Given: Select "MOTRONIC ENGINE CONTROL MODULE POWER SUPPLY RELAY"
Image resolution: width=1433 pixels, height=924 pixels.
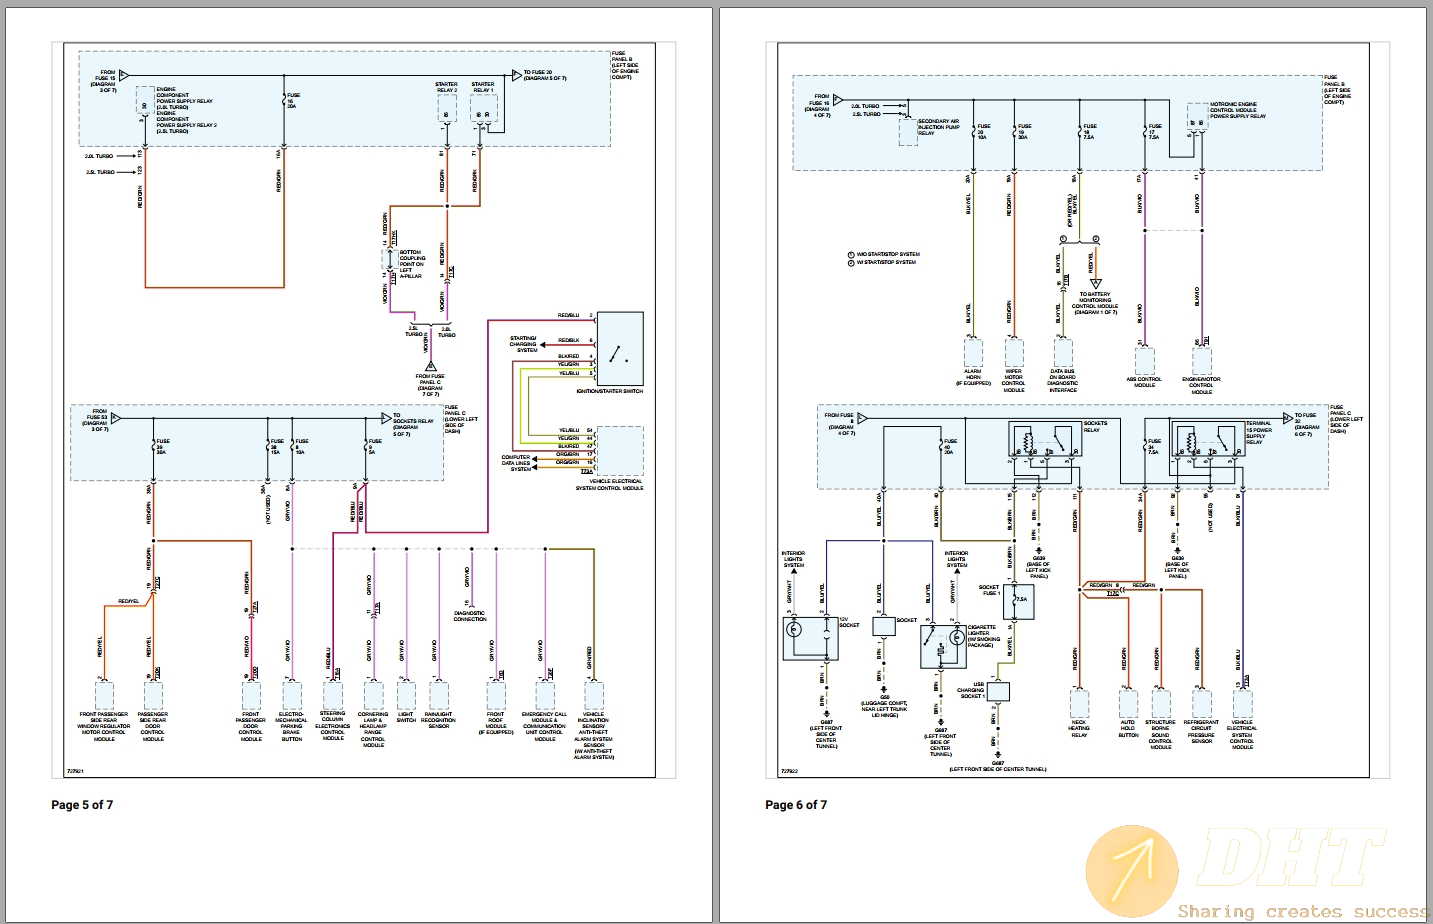Looking at the screenshot, I should click(x=1238, y=110).
